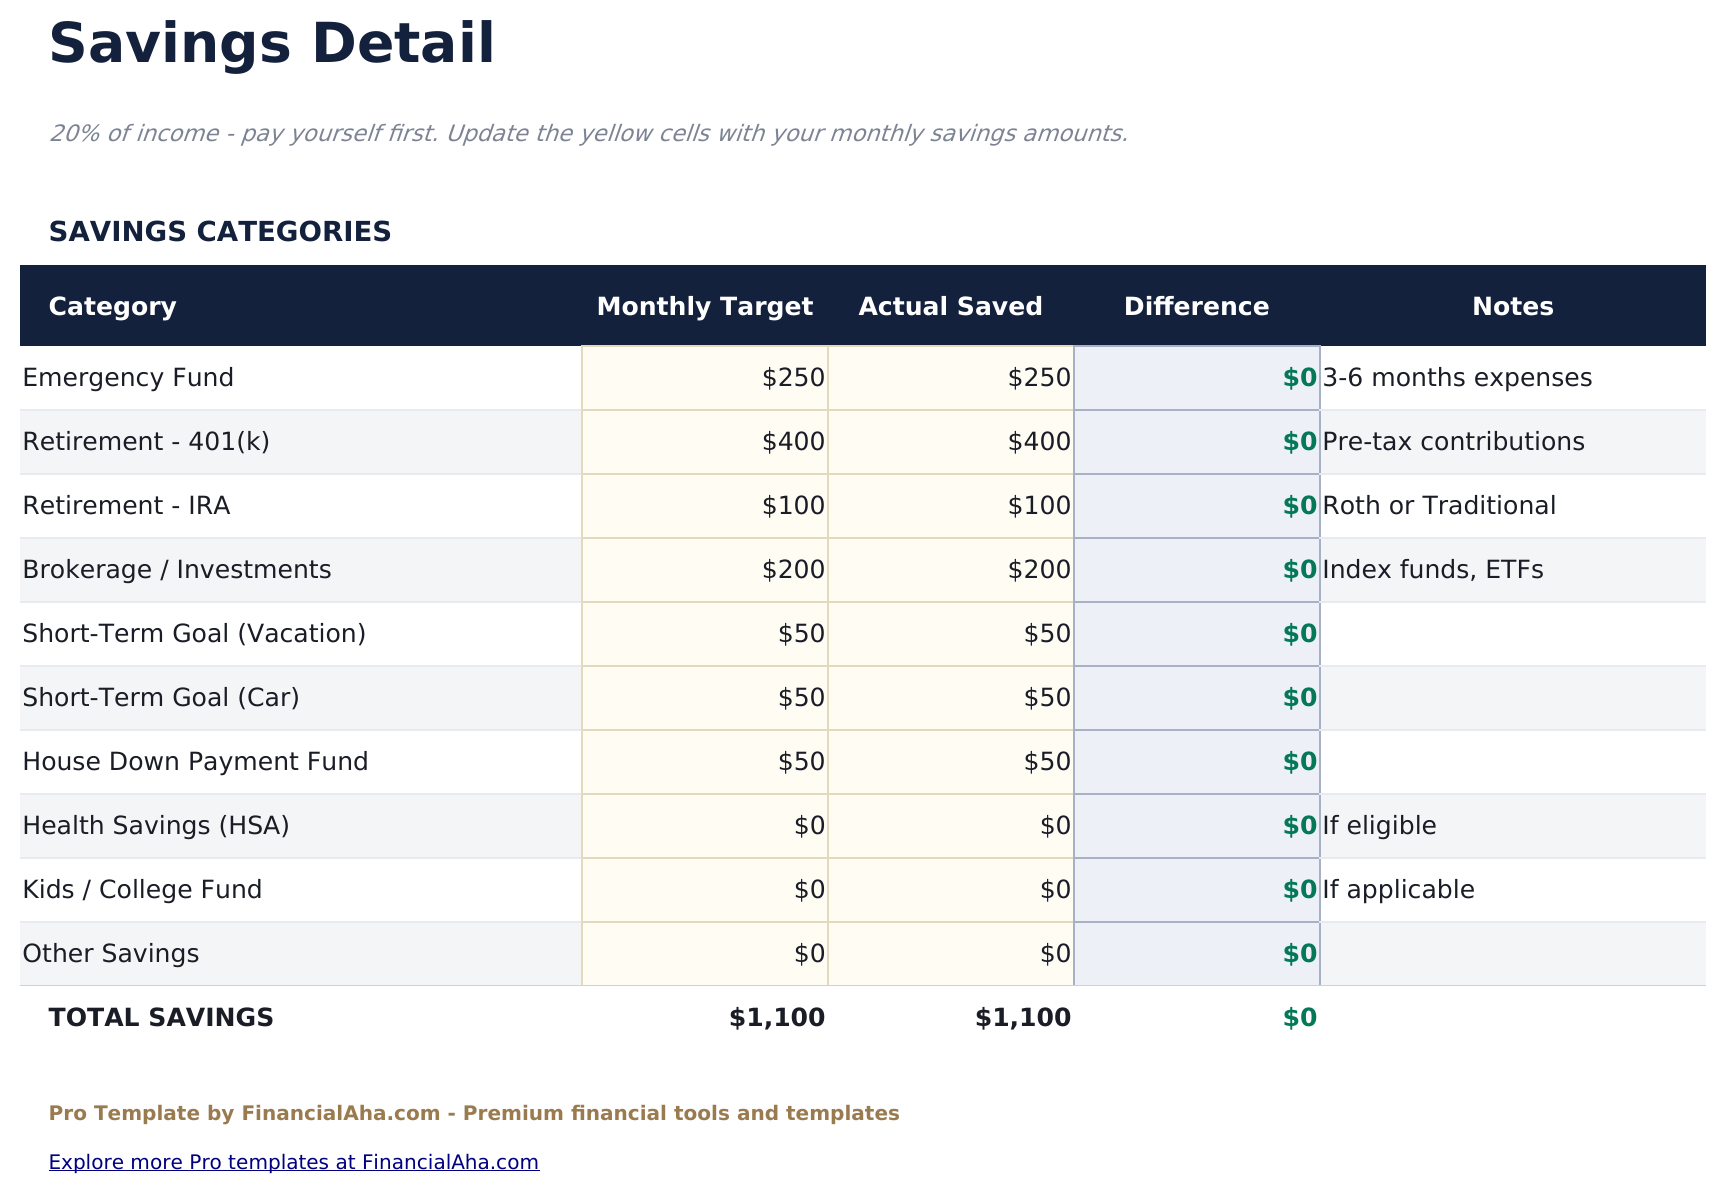Viewport: 1726px width, 1194px height.
Task: Select Emergency Fund Monthly Target cell
Action: coord(705,378)
